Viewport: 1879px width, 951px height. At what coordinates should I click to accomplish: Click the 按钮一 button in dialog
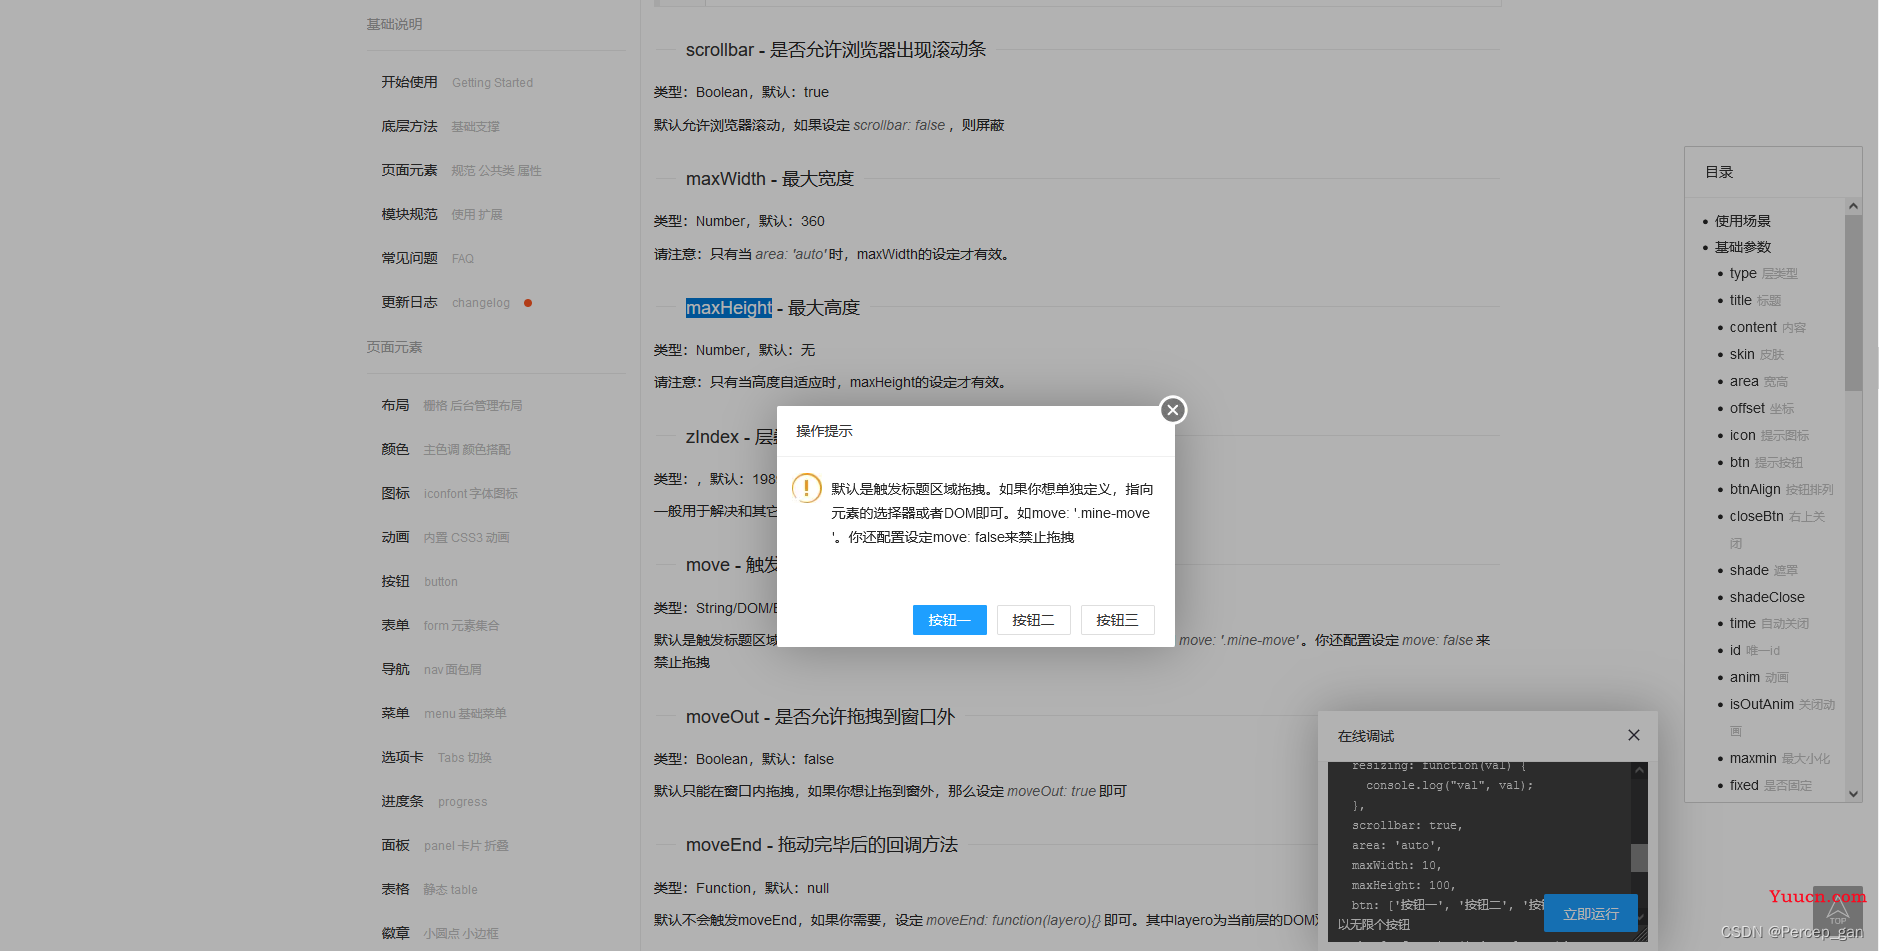(949, 620)
